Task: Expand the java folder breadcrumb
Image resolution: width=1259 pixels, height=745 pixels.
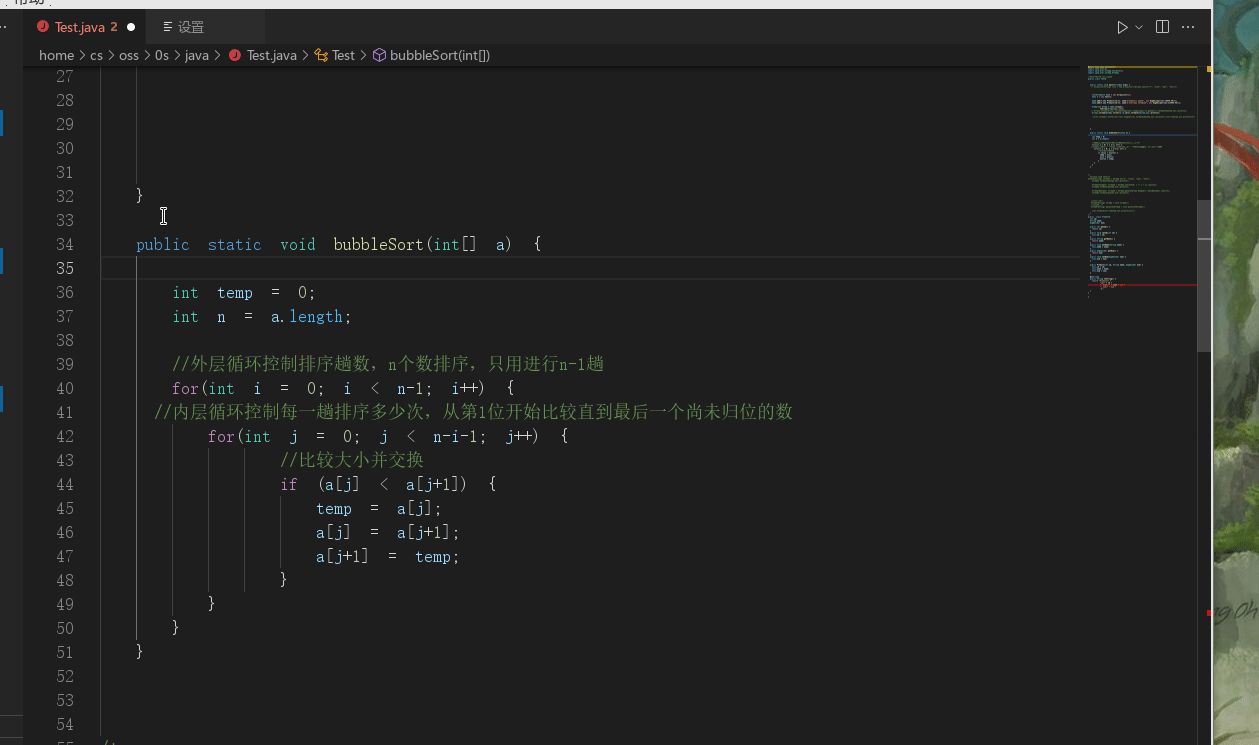Action: pos(197,55)
